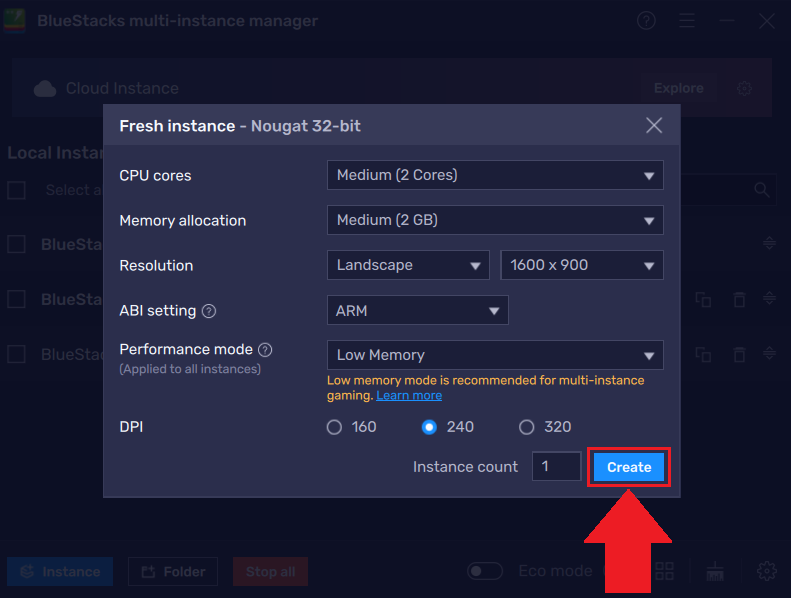The image size is (791, 598).
Task: Toggle the Select all checkbox
Action: click(x=17, y=190)
